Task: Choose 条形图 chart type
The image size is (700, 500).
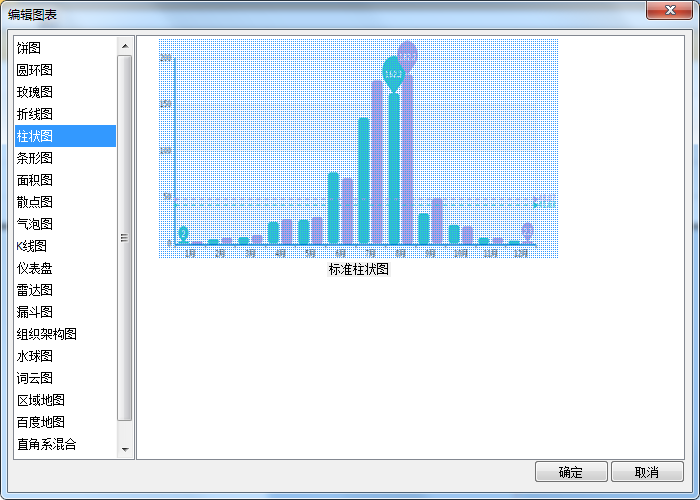Action: [36, 158]
